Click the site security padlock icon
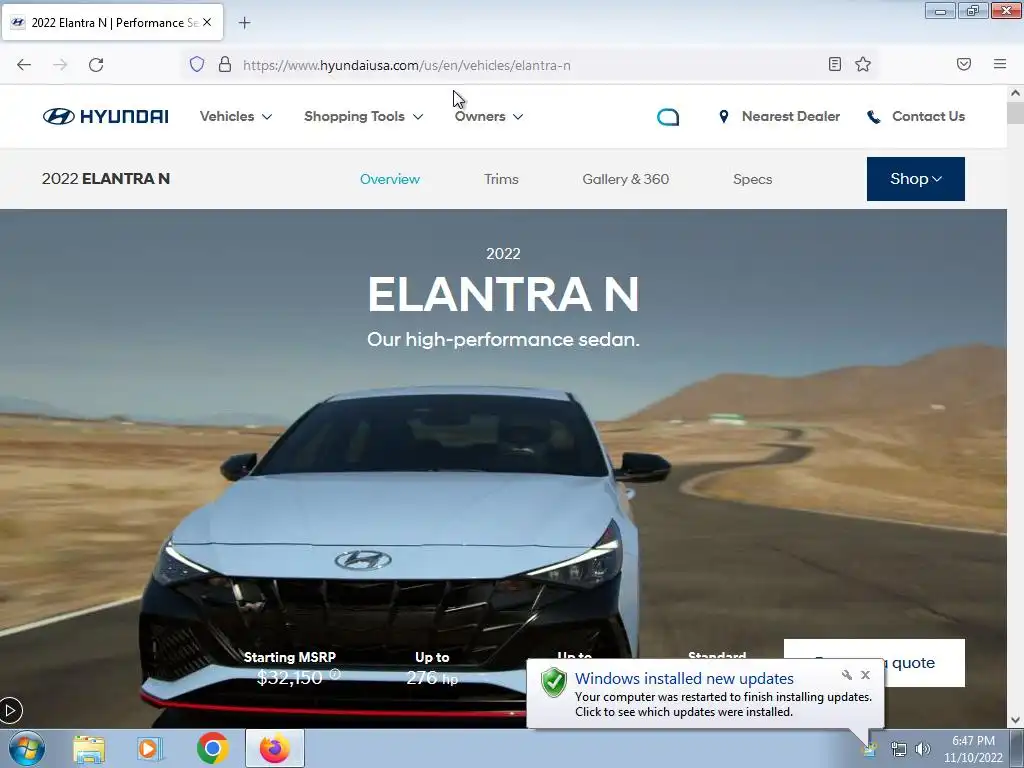The width and height of the screenshot is (1024, 768). pyautogui.click(x=225, y=64)
